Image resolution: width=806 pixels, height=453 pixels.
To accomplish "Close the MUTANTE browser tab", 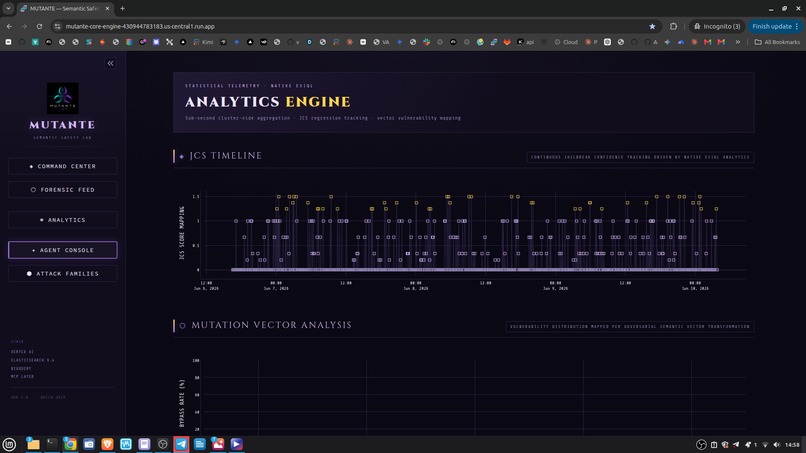I will point(107,8).
